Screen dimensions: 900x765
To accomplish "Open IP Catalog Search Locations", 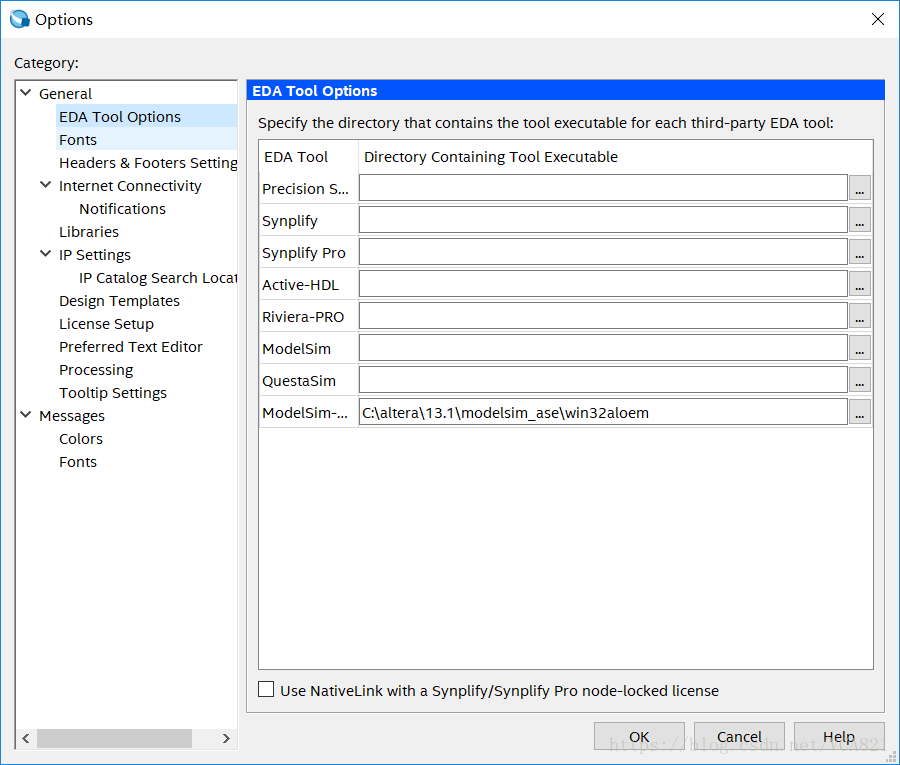I will tap(158, 278).
